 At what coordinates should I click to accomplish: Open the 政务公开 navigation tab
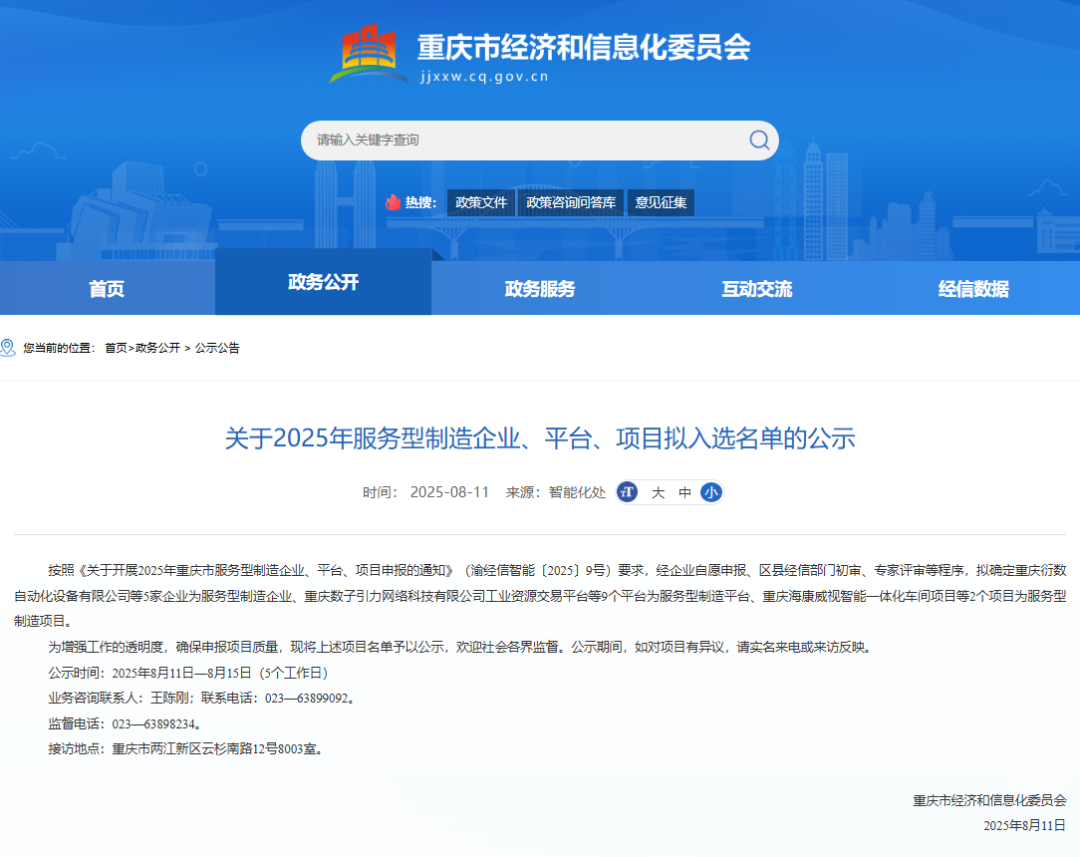[x=323, y=282]
